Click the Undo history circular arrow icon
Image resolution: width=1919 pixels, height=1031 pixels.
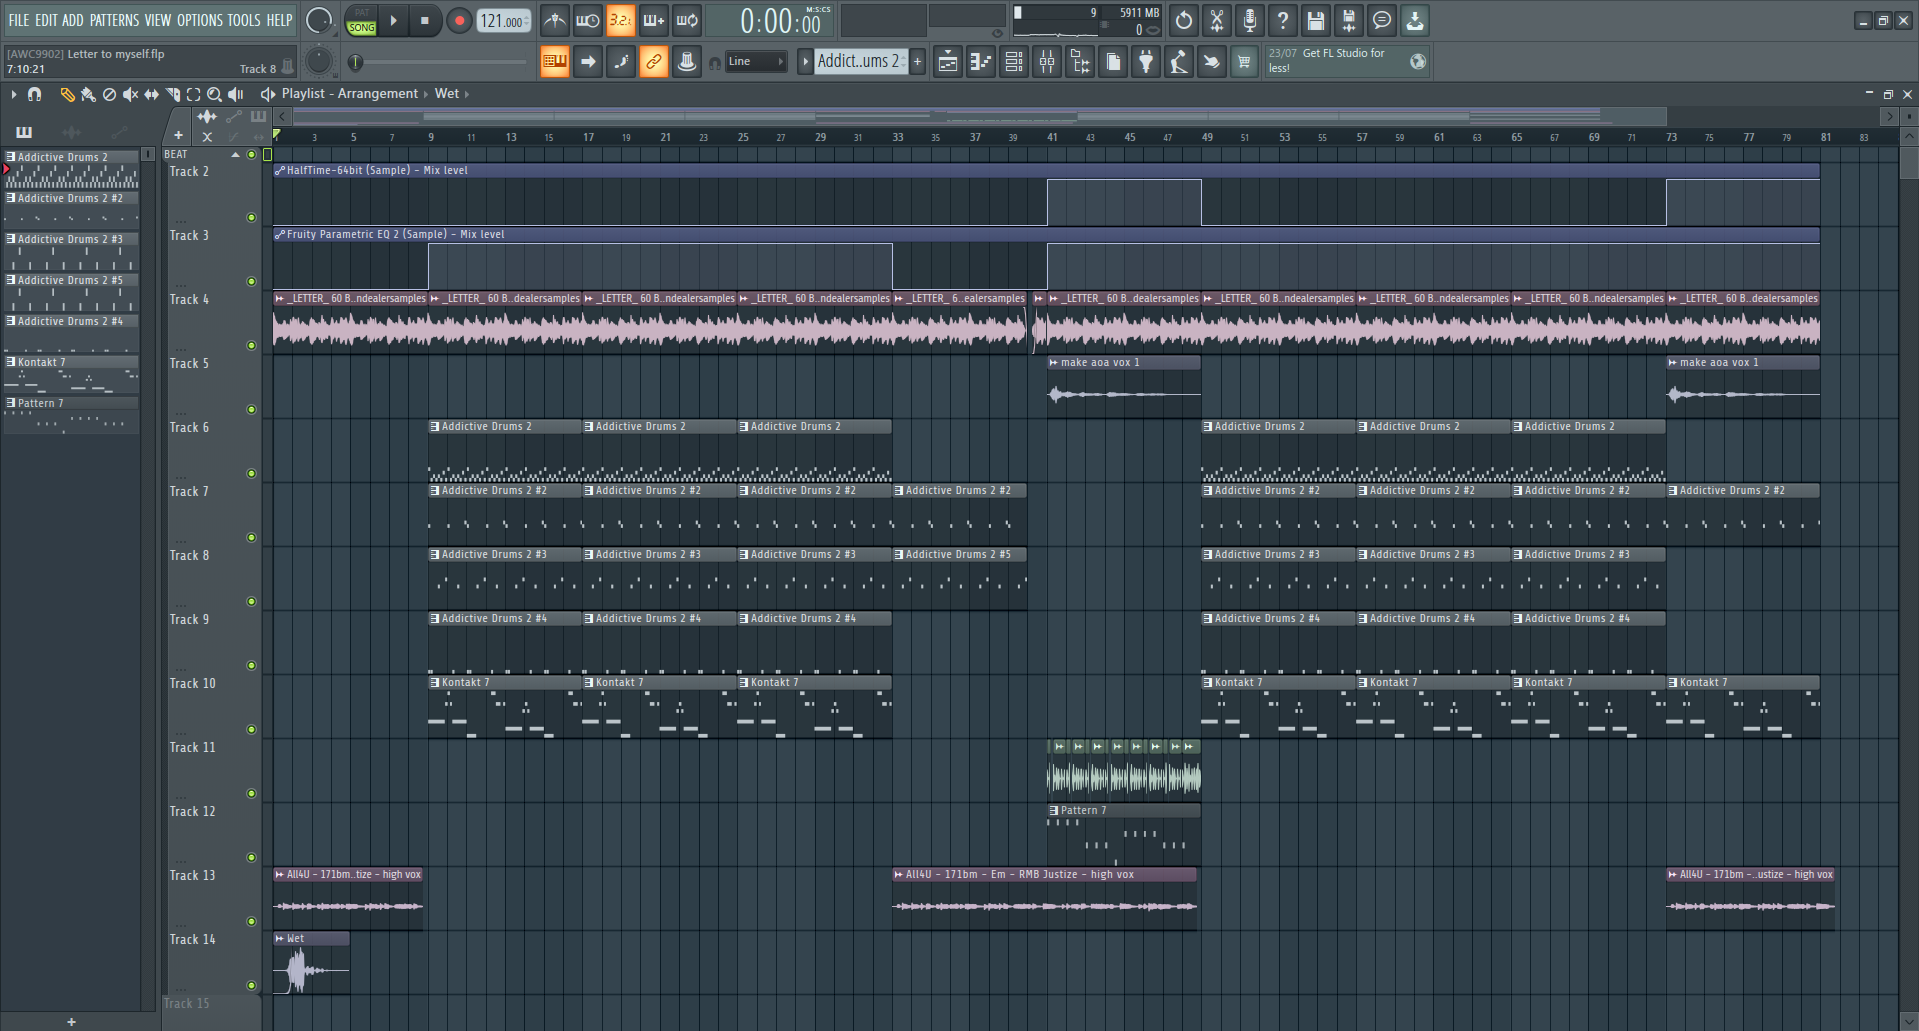click(1184, 20)
